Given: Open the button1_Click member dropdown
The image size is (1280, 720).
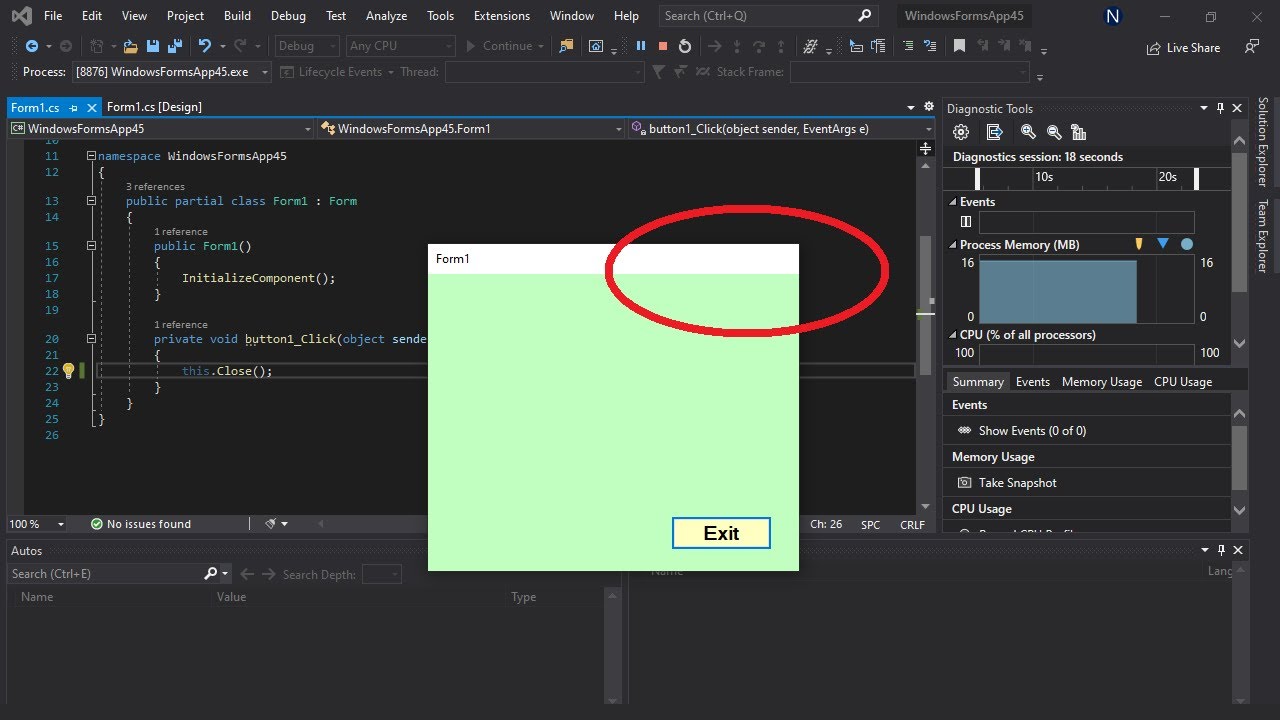Looking at the screenshot, I should [x=783, y=128].
